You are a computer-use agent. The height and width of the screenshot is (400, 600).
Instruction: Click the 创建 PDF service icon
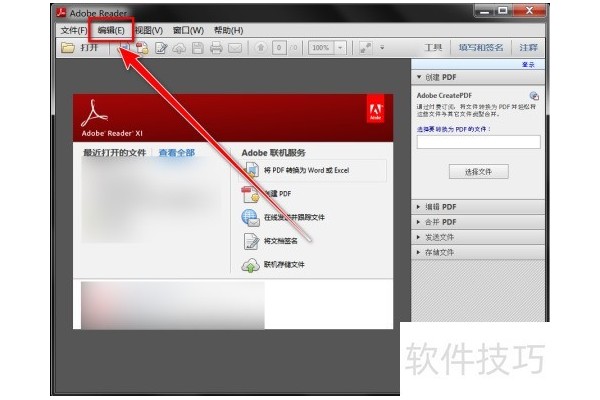click(250, 194)
